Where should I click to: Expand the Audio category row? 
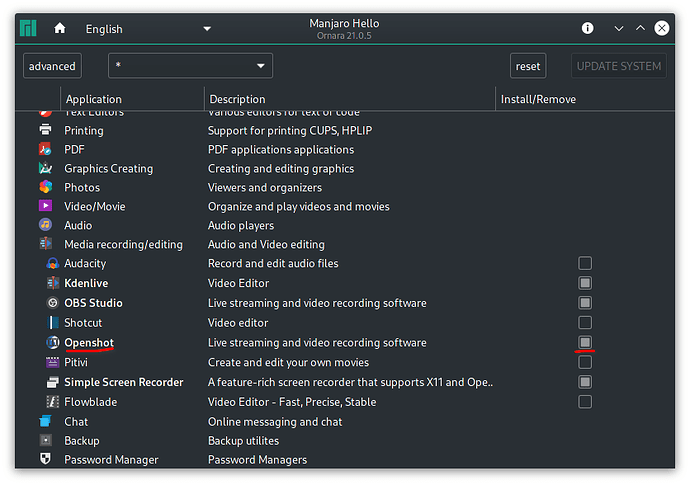coord(345,225)
